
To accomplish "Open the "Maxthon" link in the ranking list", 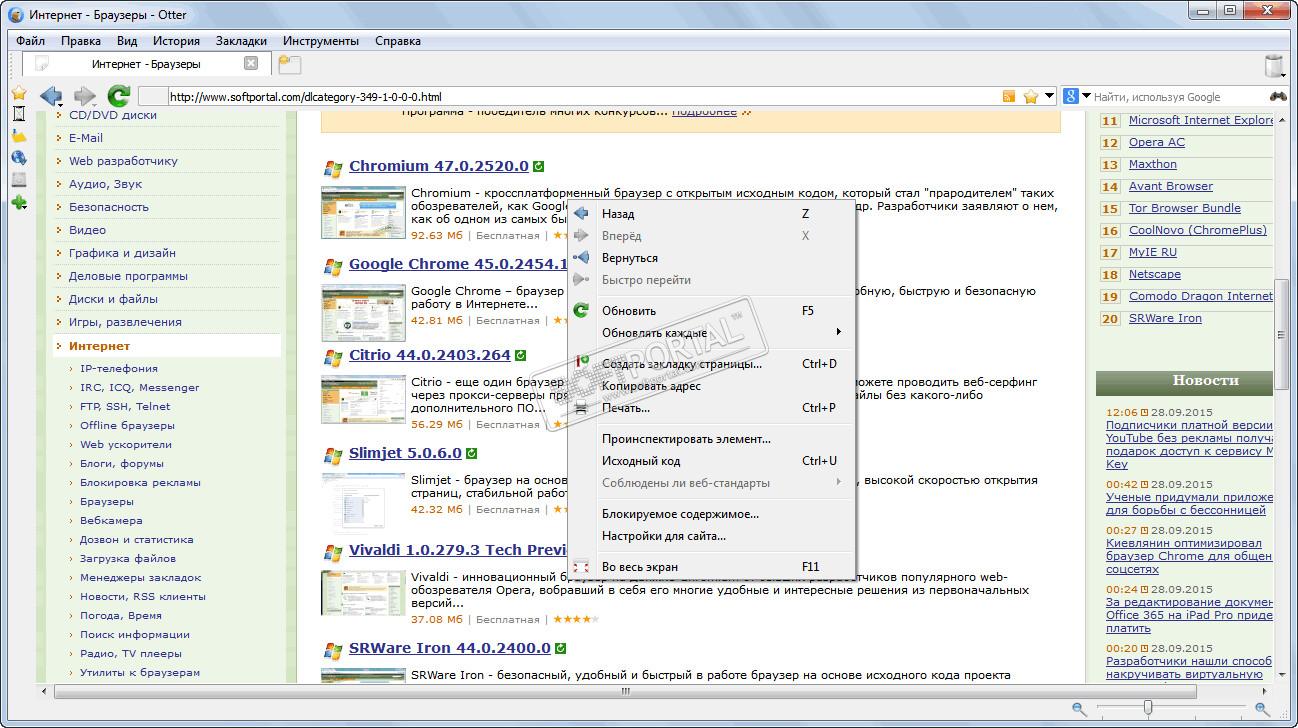I will click(1152, 164).
